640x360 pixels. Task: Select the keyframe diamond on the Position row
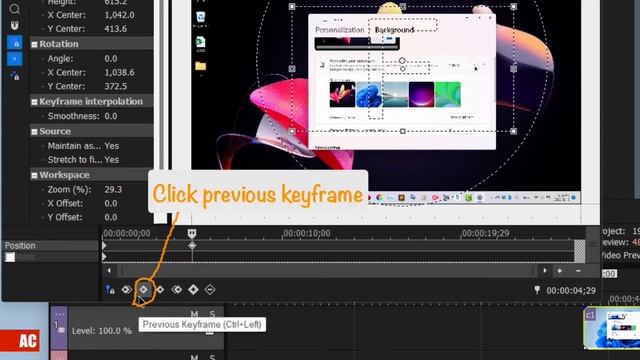coord(192,245)
